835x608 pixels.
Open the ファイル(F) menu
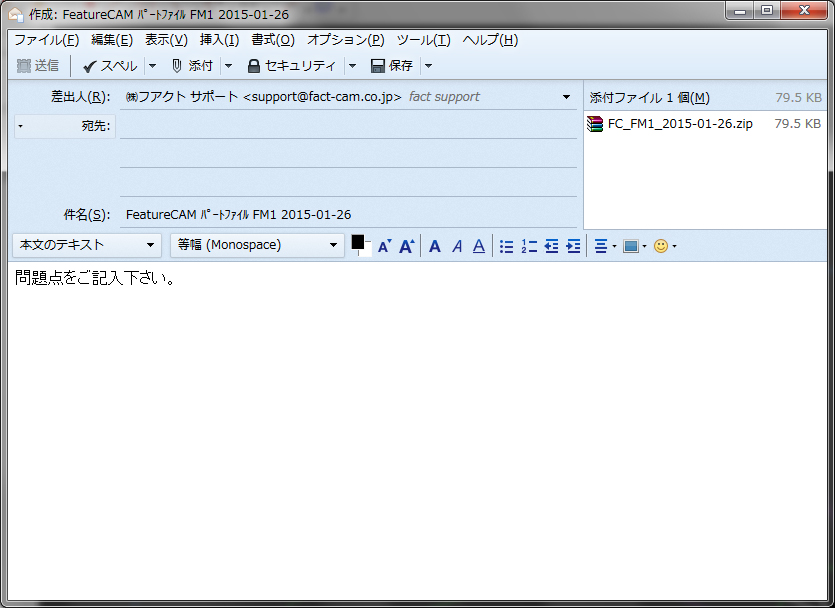[46, 40]
